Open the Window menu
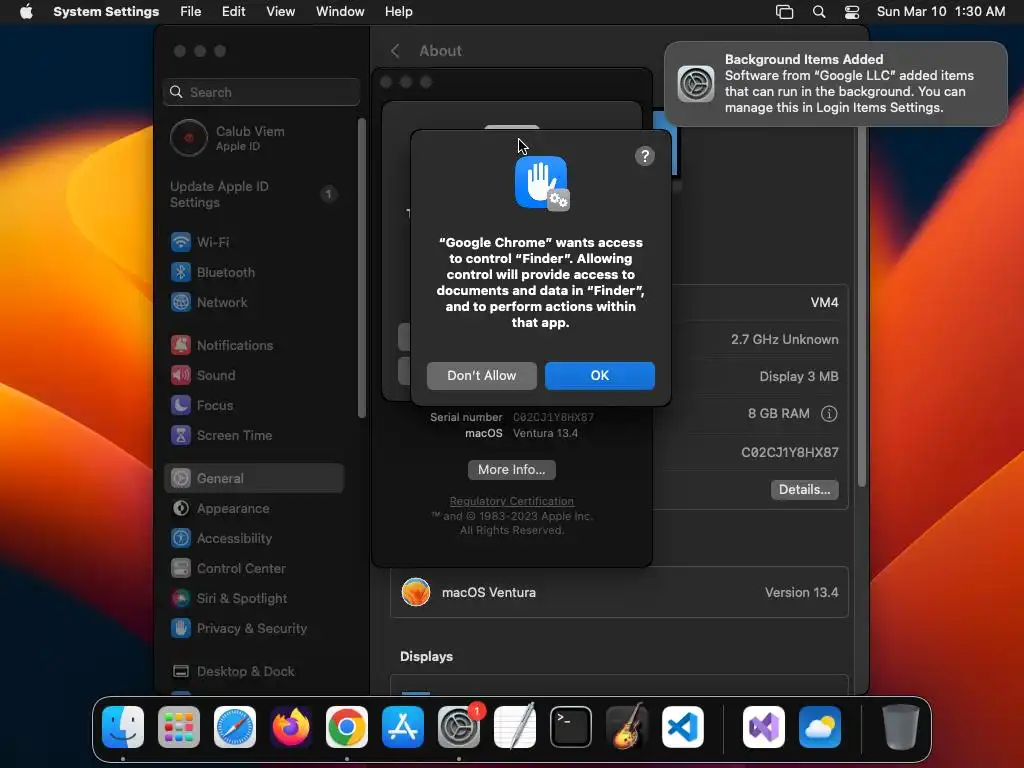 [x=340, y=12]
